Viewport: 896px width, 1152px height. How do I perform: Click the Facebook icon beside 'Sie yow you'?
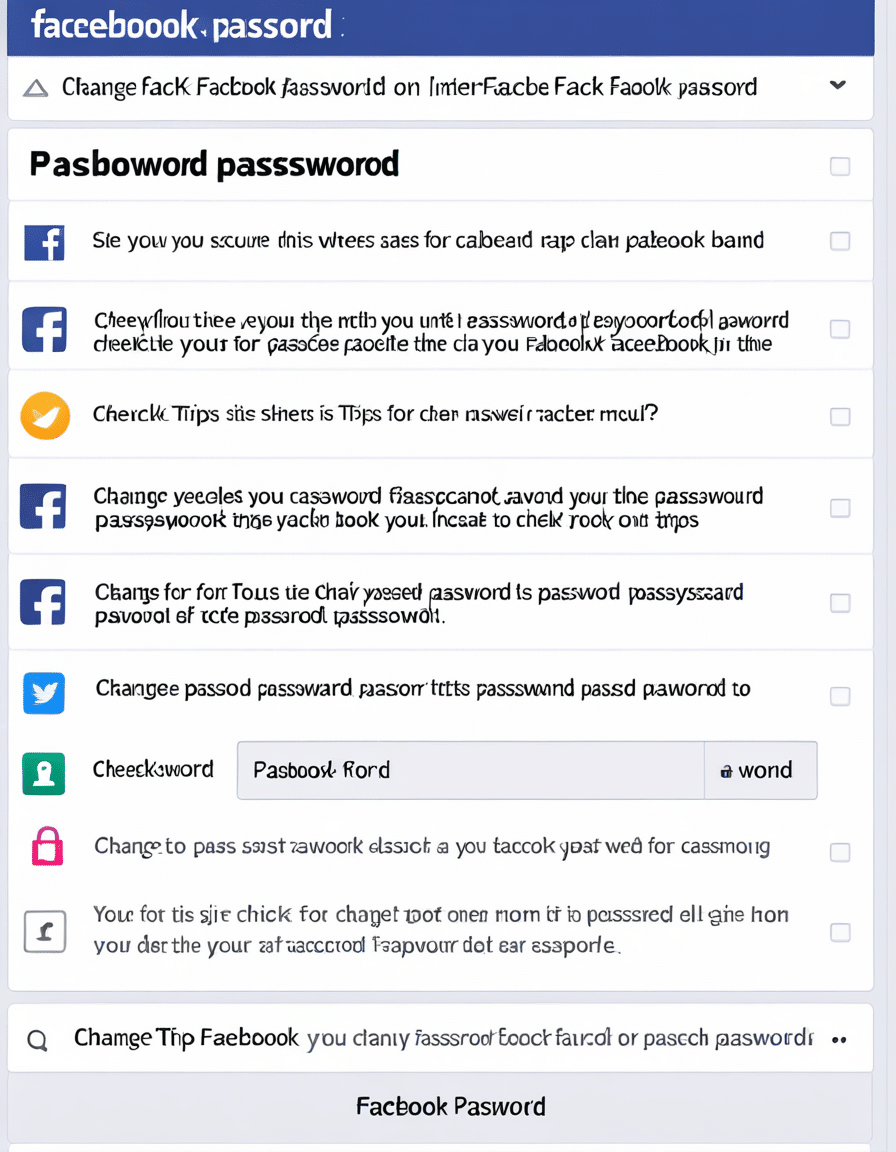(44, 243)
